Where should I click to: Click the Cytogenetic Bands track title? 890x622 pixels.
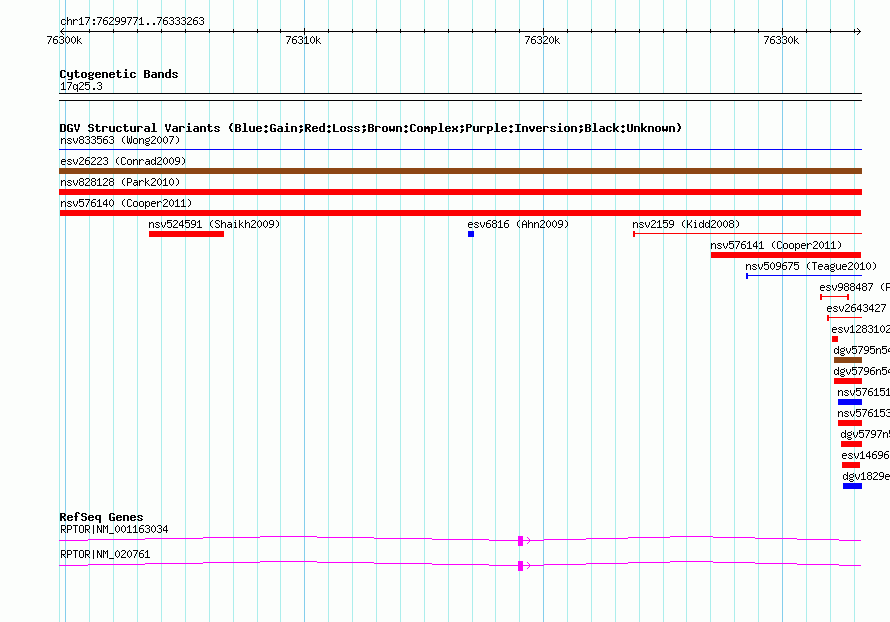pyautogui.click(x=119, y=74)
